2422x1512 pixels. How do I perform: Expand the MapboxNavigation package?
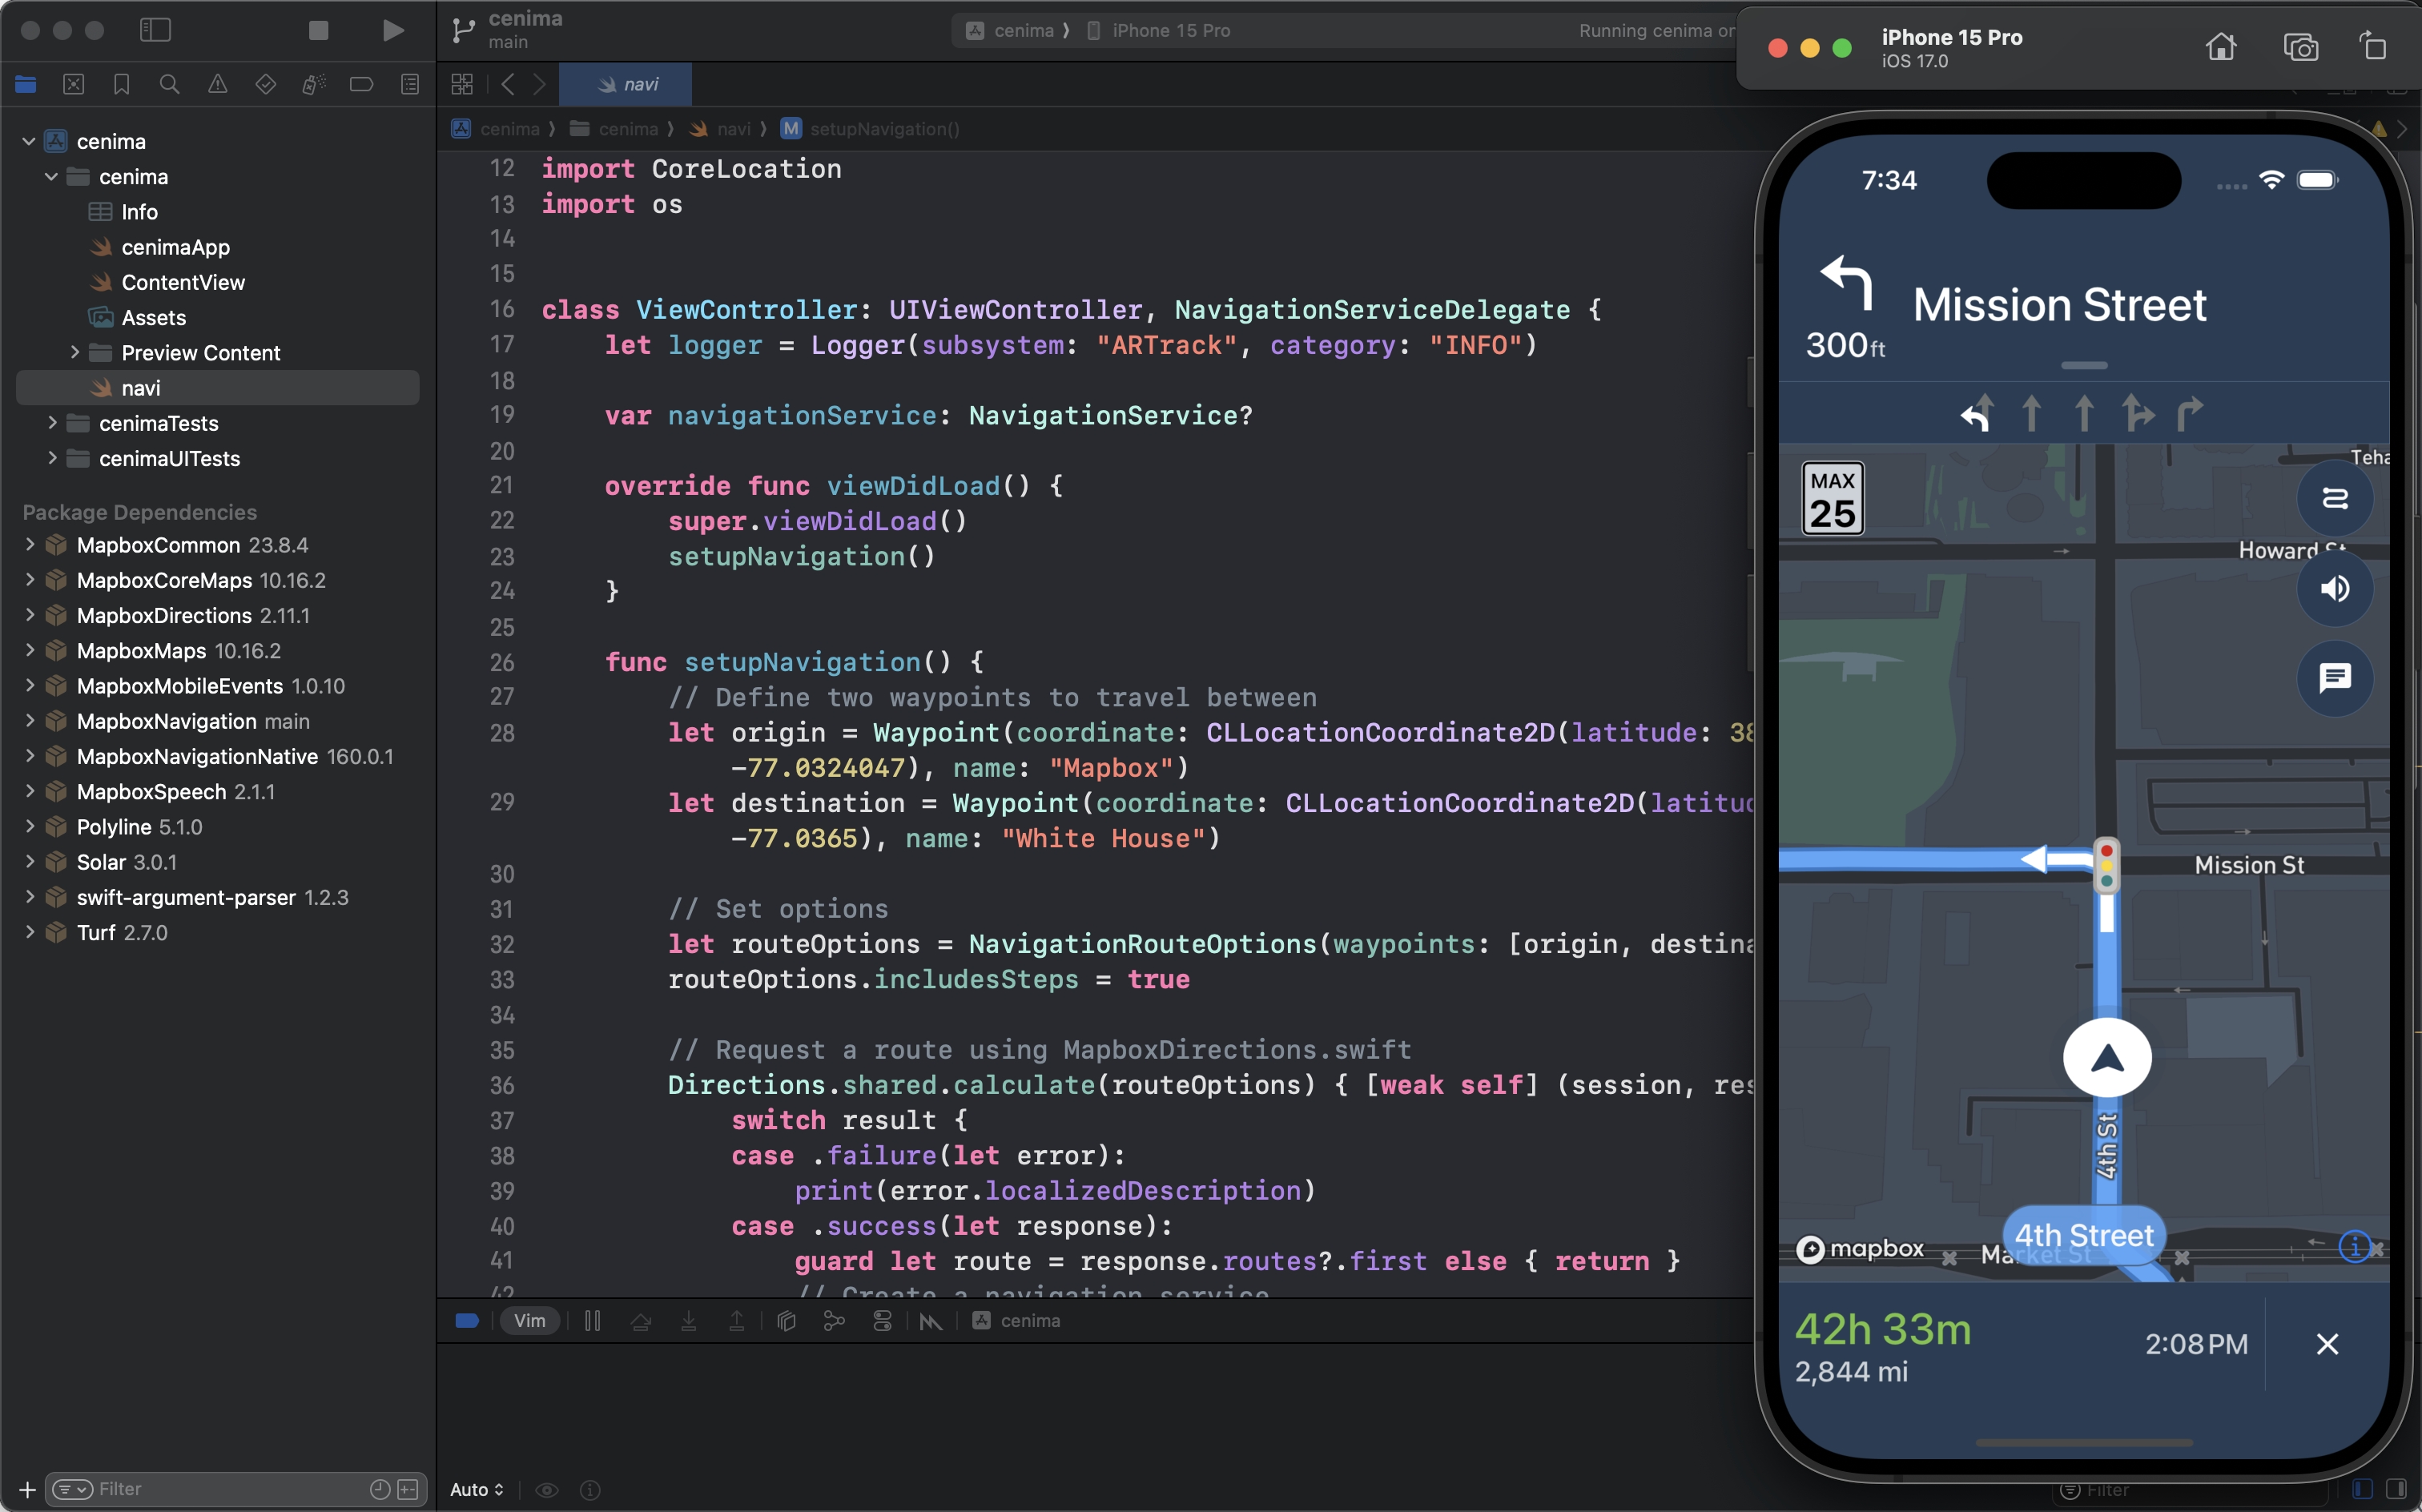coord(30,721)
